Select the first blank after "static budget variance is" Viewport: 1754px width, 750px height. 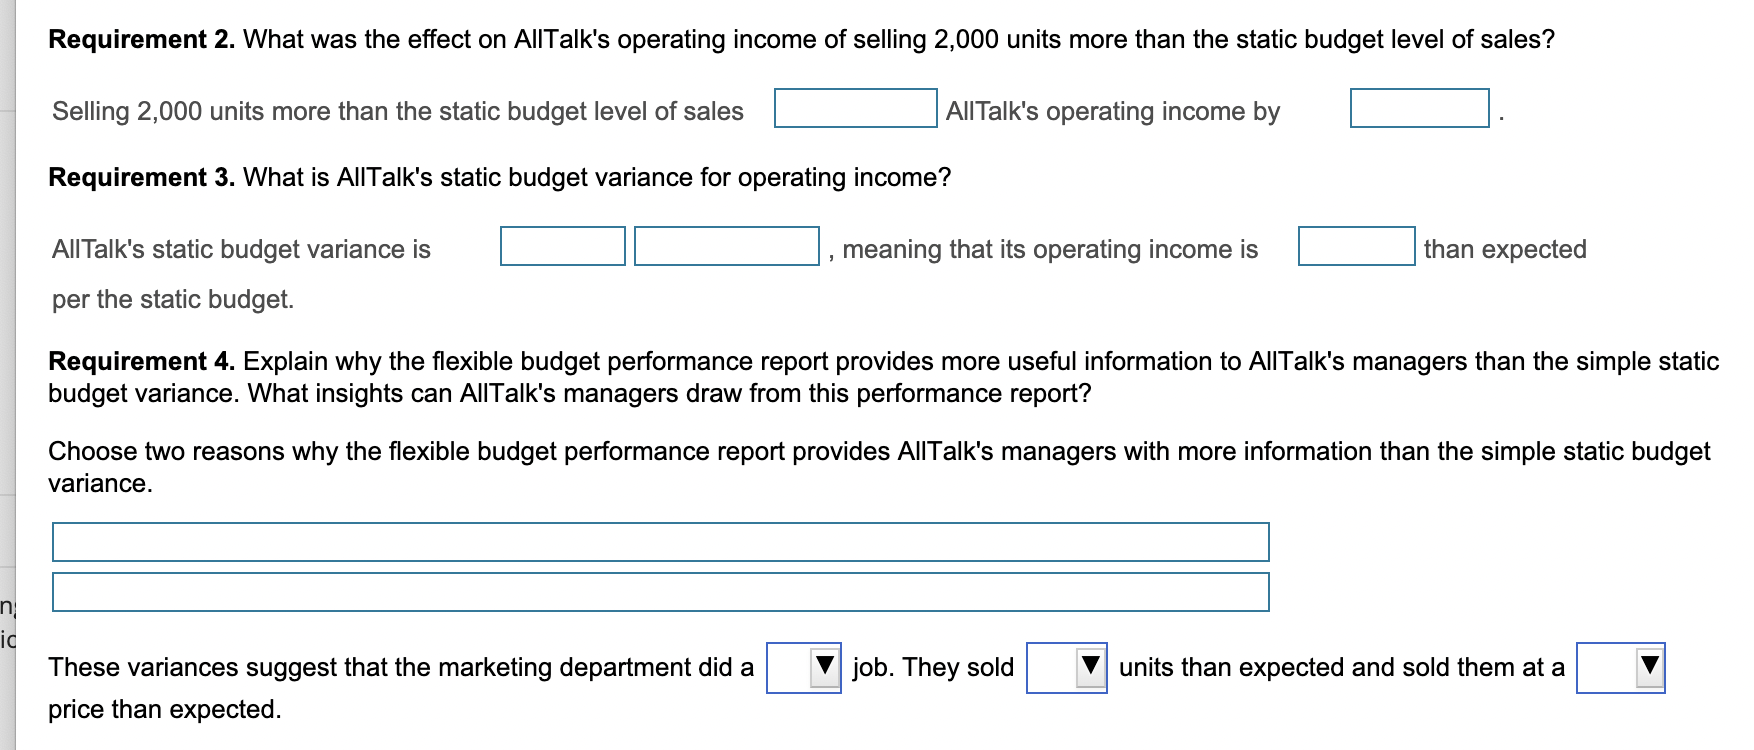(x=563, y=245)
